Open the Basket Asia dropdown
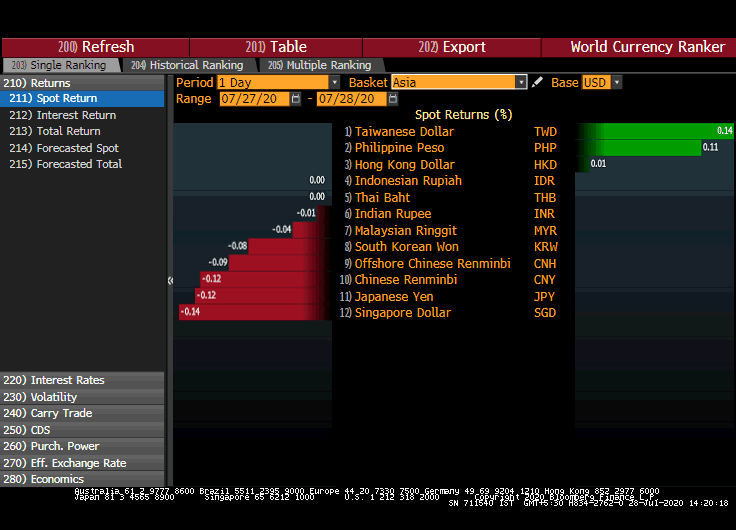736x530 pixels. tap(520, 83)
